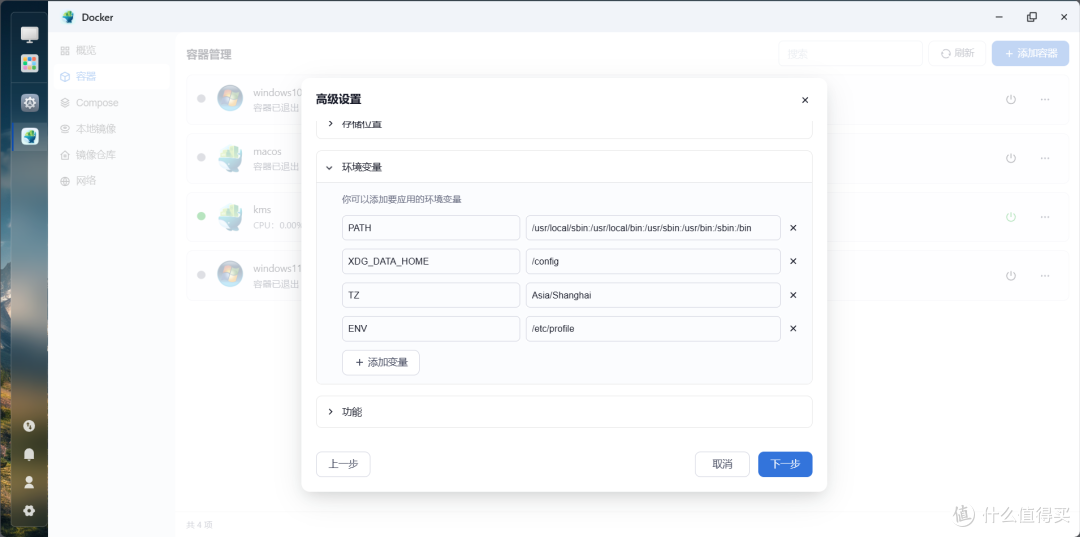The image size is (1080, 537).
Task: Open Compose in the sidebar
Action: tap(111, 103)
